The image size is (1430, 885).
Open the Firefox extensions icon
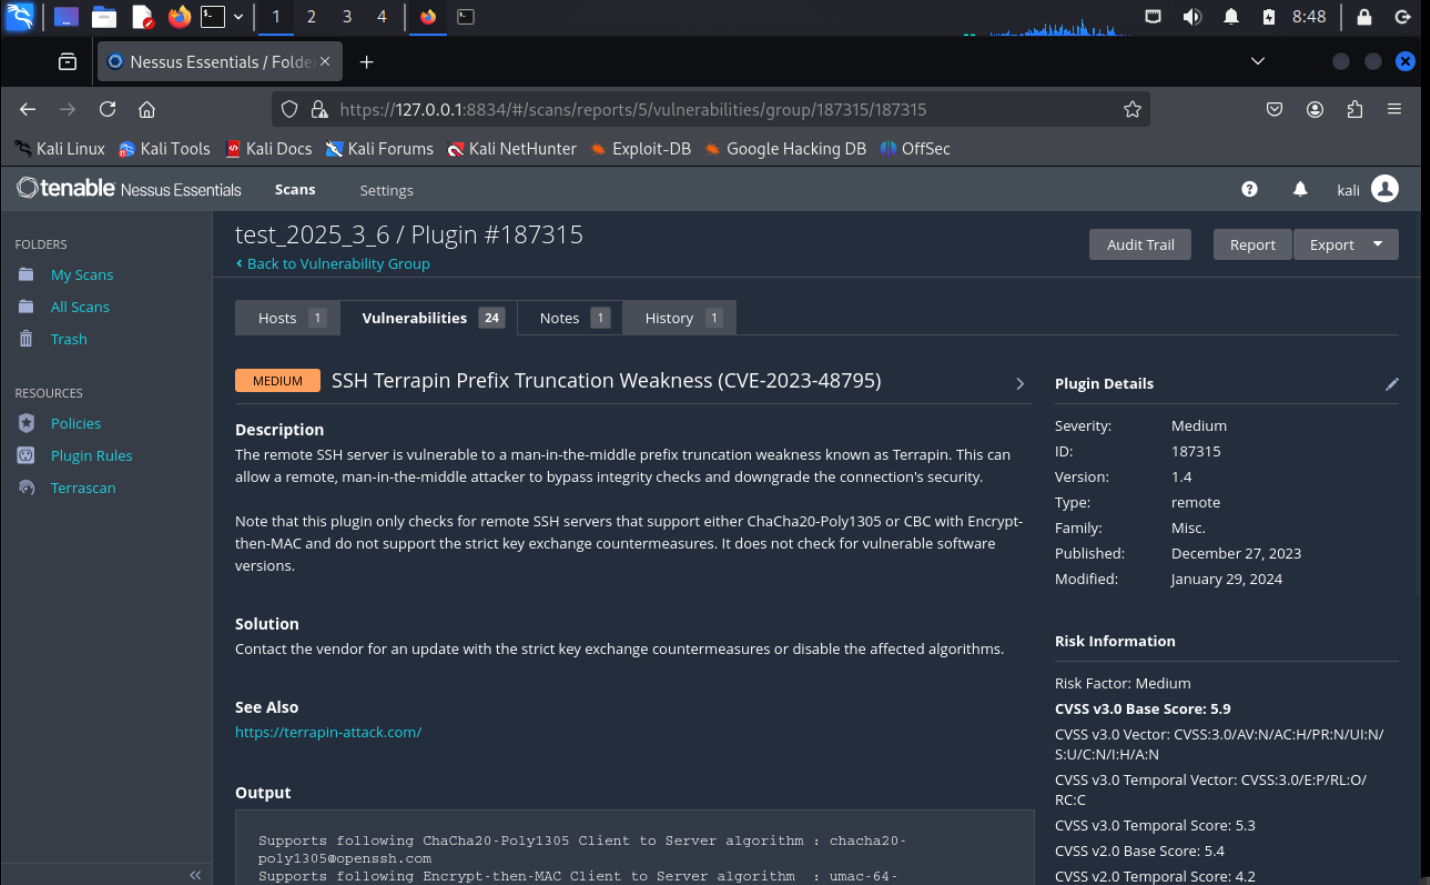[x=1355, y=109]
